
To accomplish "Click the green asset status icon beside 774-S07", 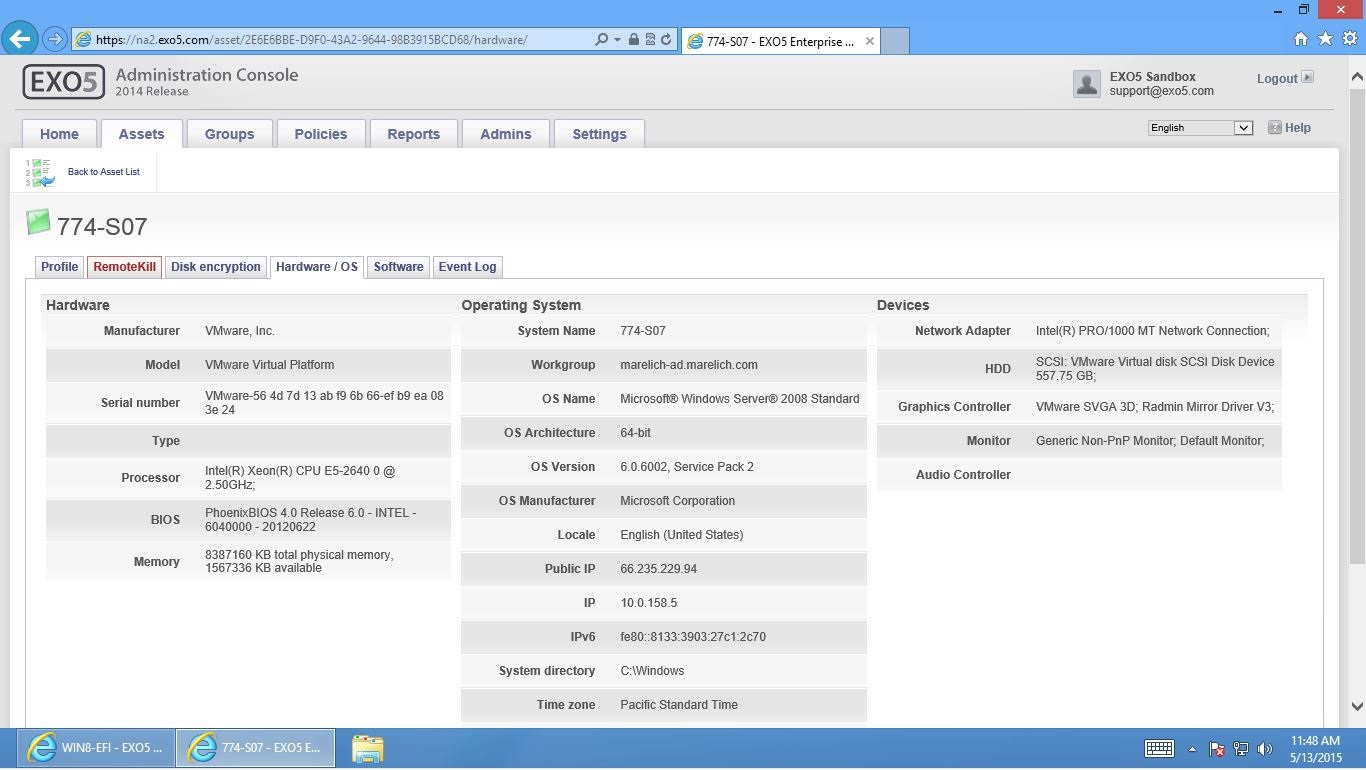I will (x=38, y=221).
